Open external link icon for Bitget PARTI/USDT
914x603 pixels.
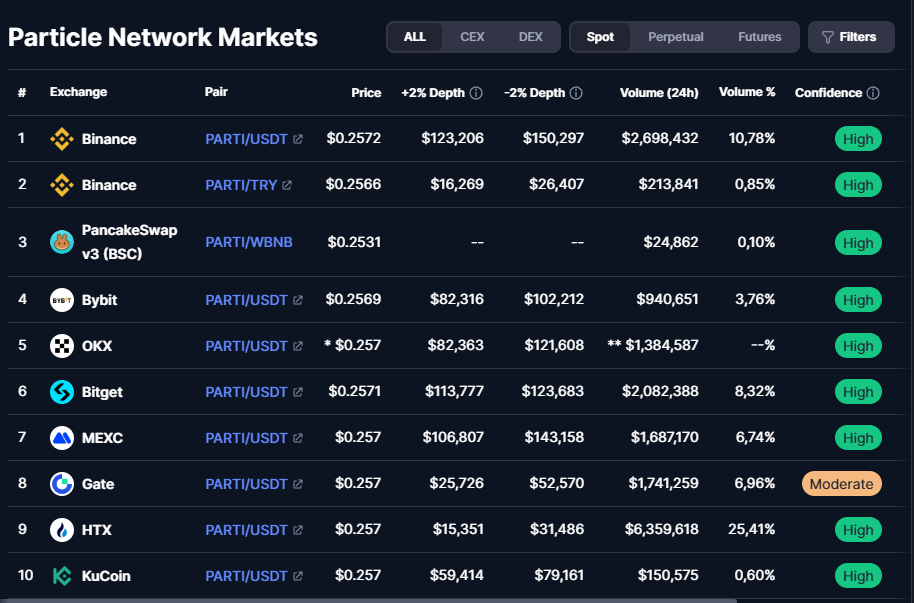[x=298, y=392]
